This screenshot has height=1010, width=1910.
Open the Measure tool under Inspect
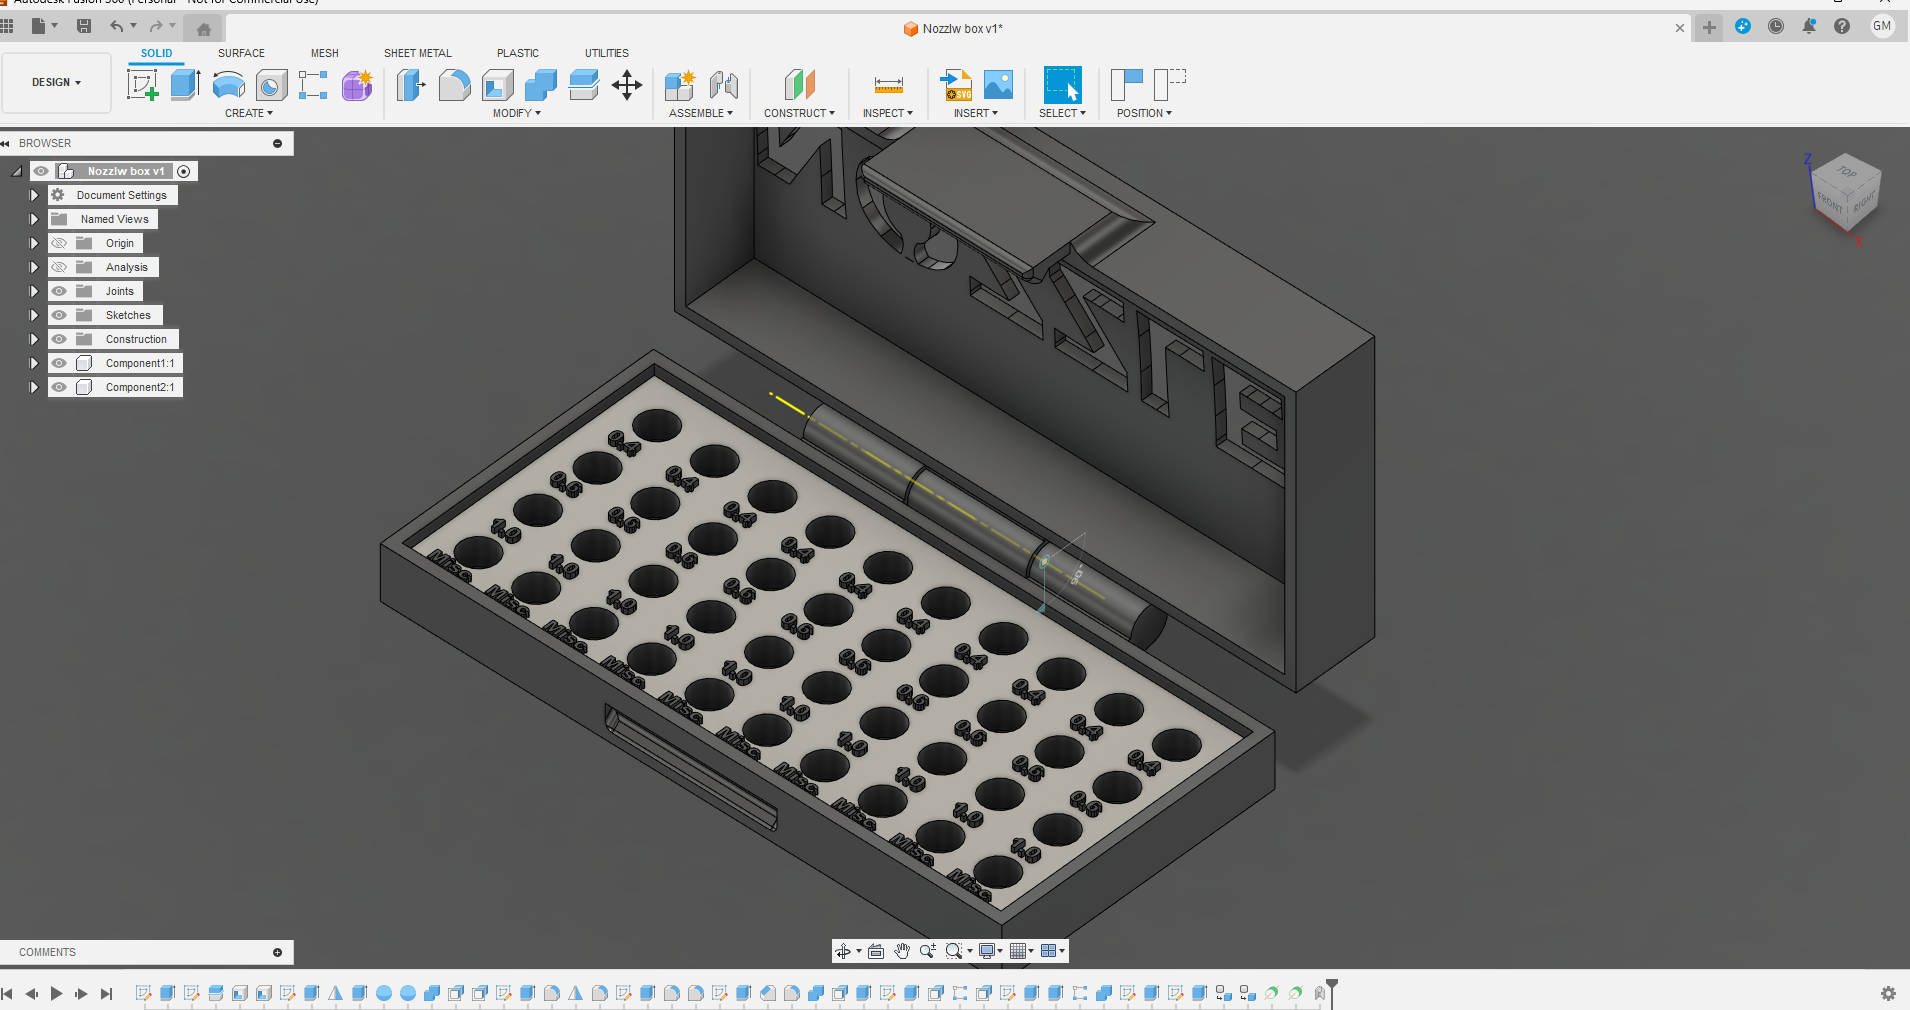pos(888,86)
